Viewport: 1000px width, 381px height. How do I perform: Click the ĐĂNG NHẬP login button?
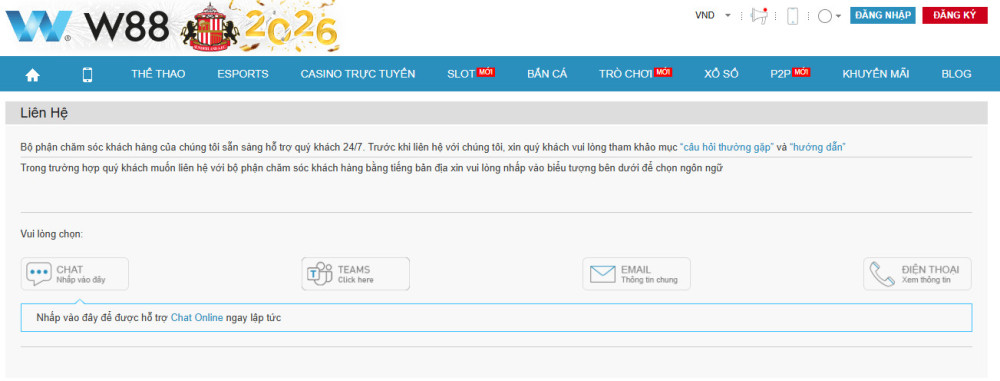pos(883,15)
